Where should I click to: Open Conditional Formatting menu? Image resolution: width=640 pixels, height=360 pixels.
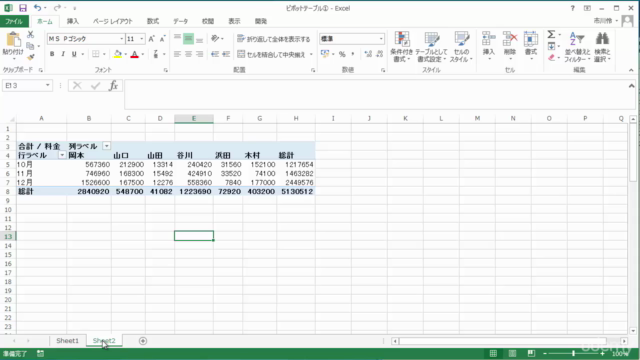click(x=402, y=47)
